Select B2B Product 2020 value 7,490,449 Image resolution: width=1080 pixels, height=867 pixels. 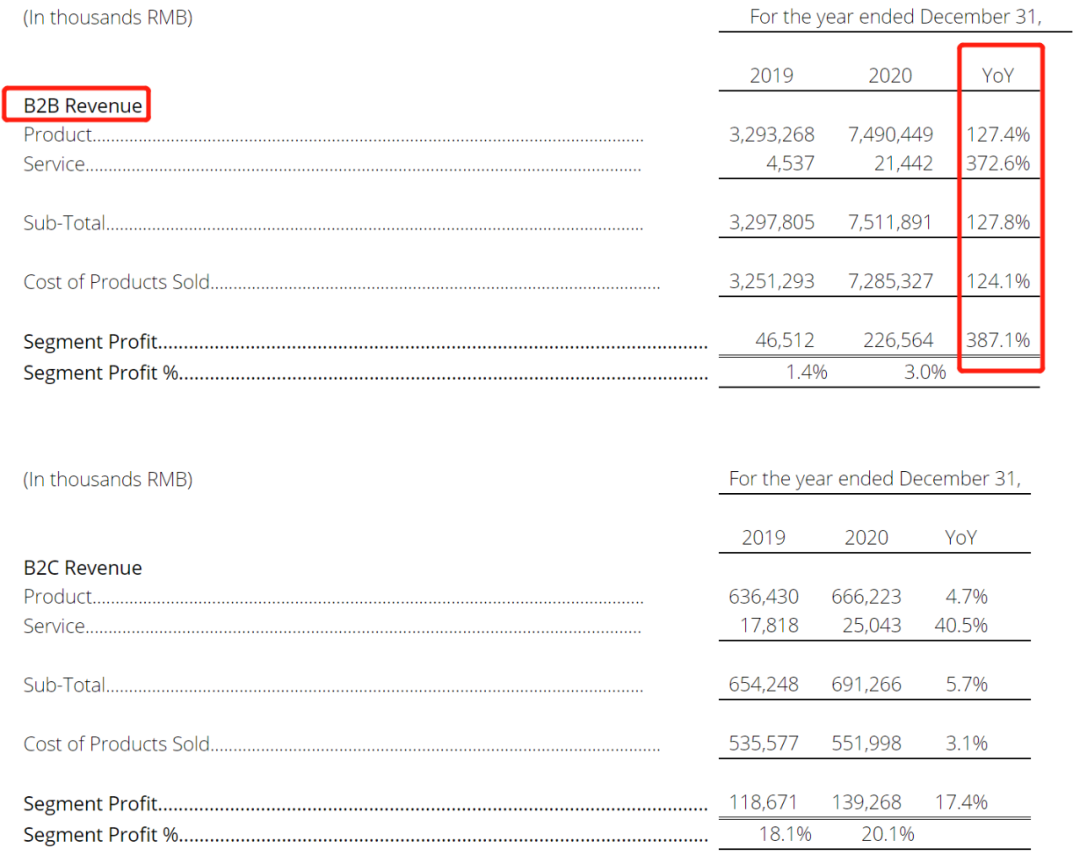click(x=890, y=135)
